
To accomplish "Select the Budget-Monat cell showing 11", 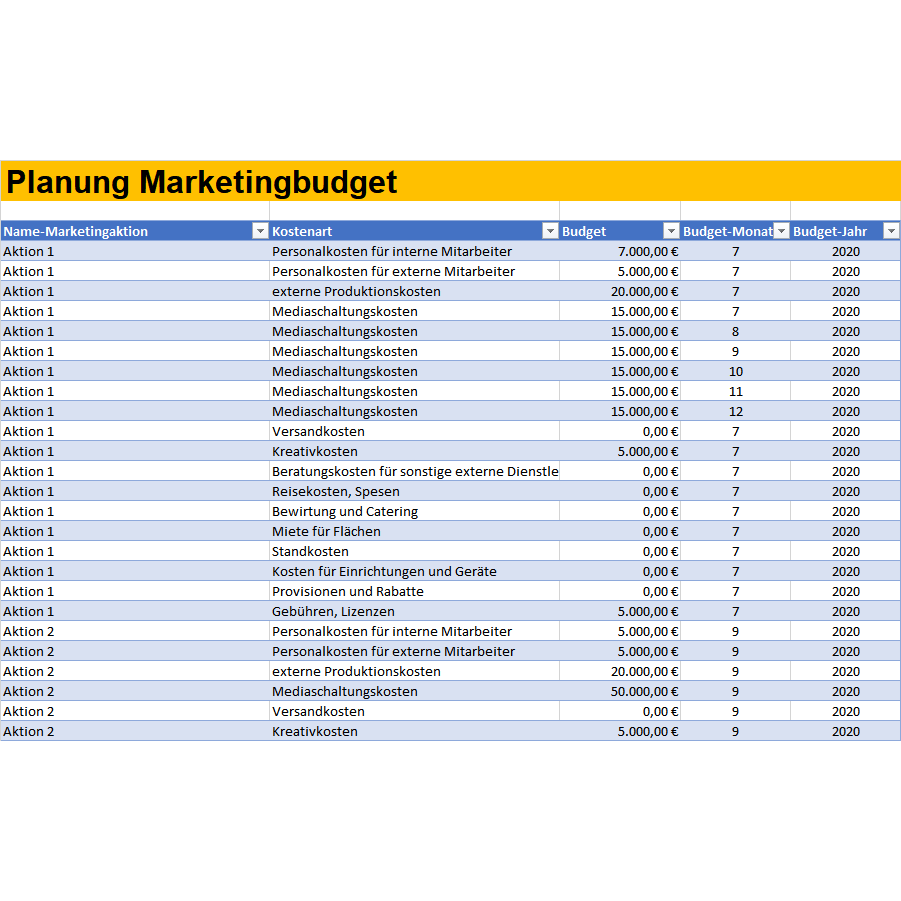I will [x=736, y=391].
